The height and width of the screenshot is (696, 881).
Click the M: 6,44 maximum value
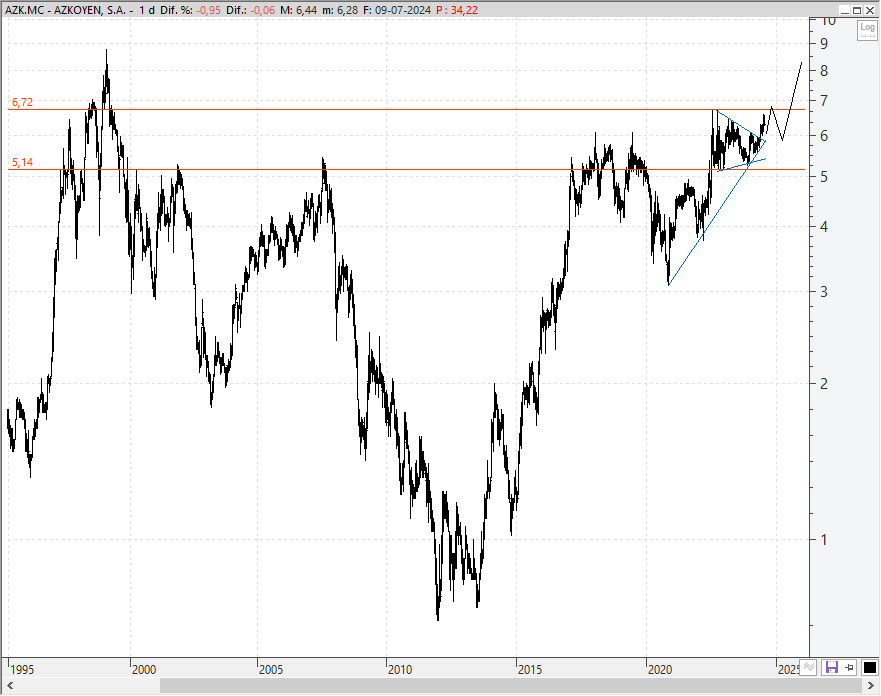pos(299,10)
